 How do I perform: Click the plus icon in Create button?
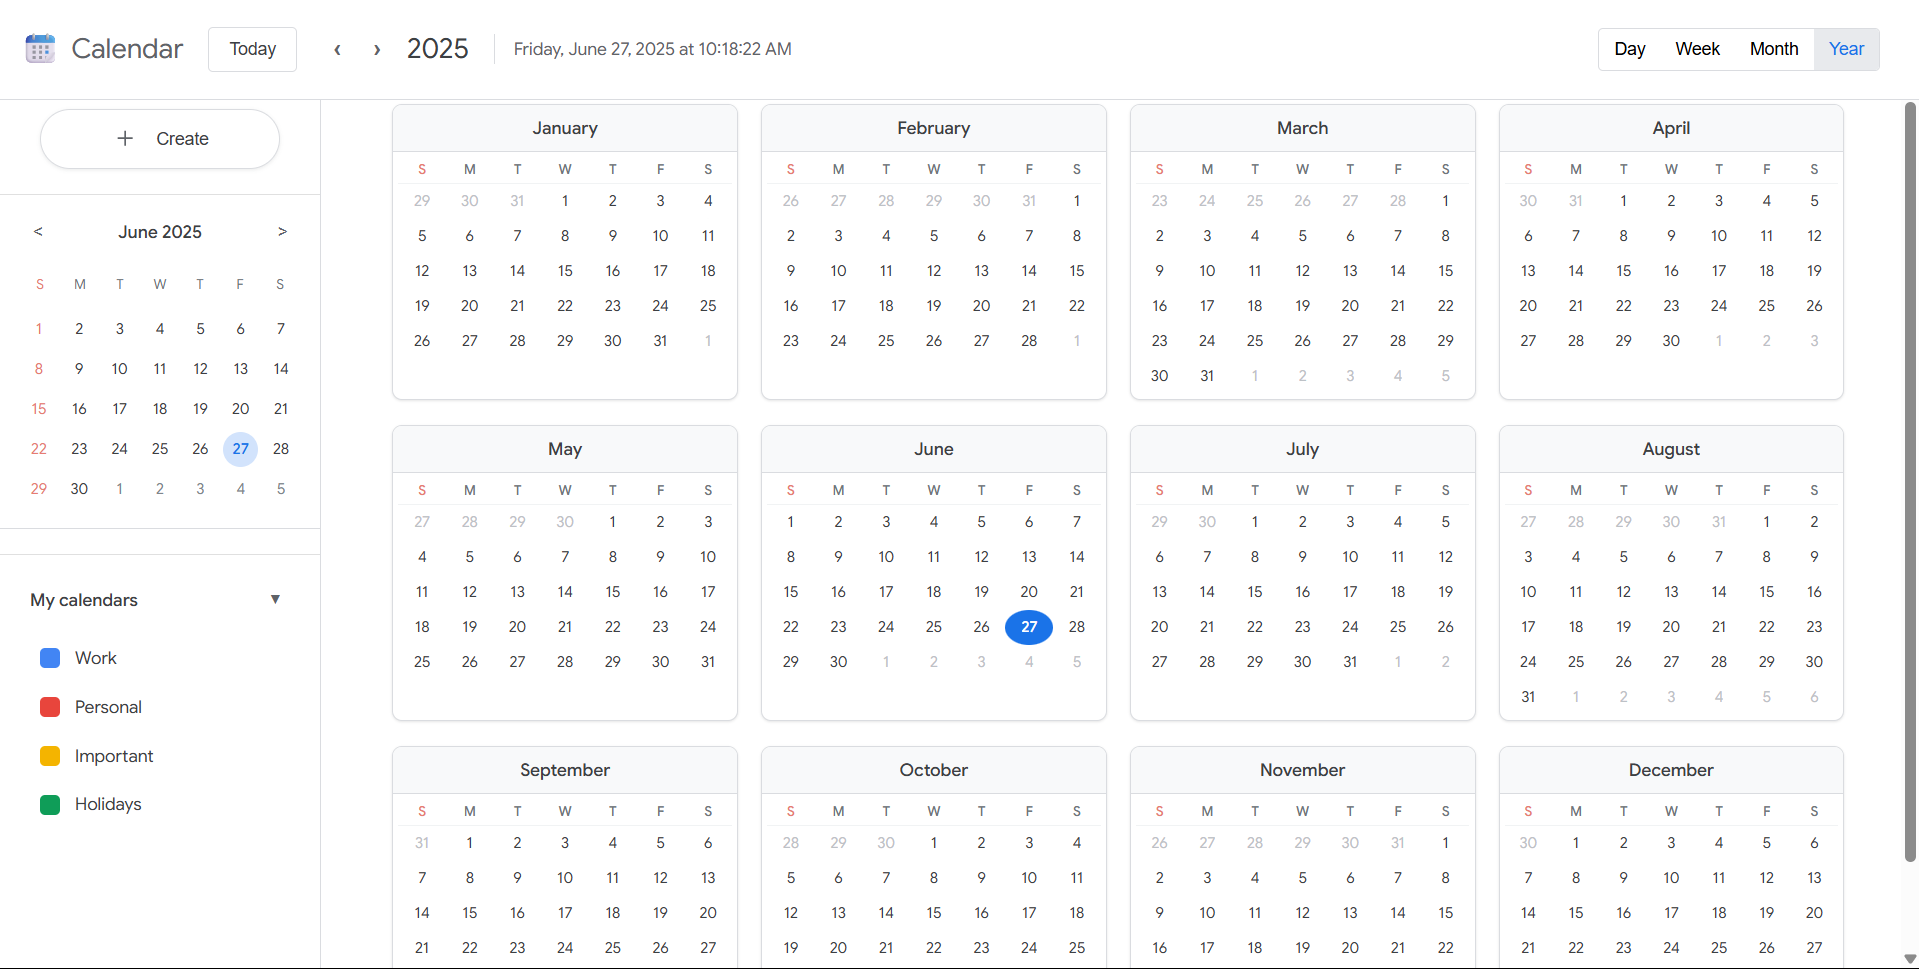click(125, 138)
